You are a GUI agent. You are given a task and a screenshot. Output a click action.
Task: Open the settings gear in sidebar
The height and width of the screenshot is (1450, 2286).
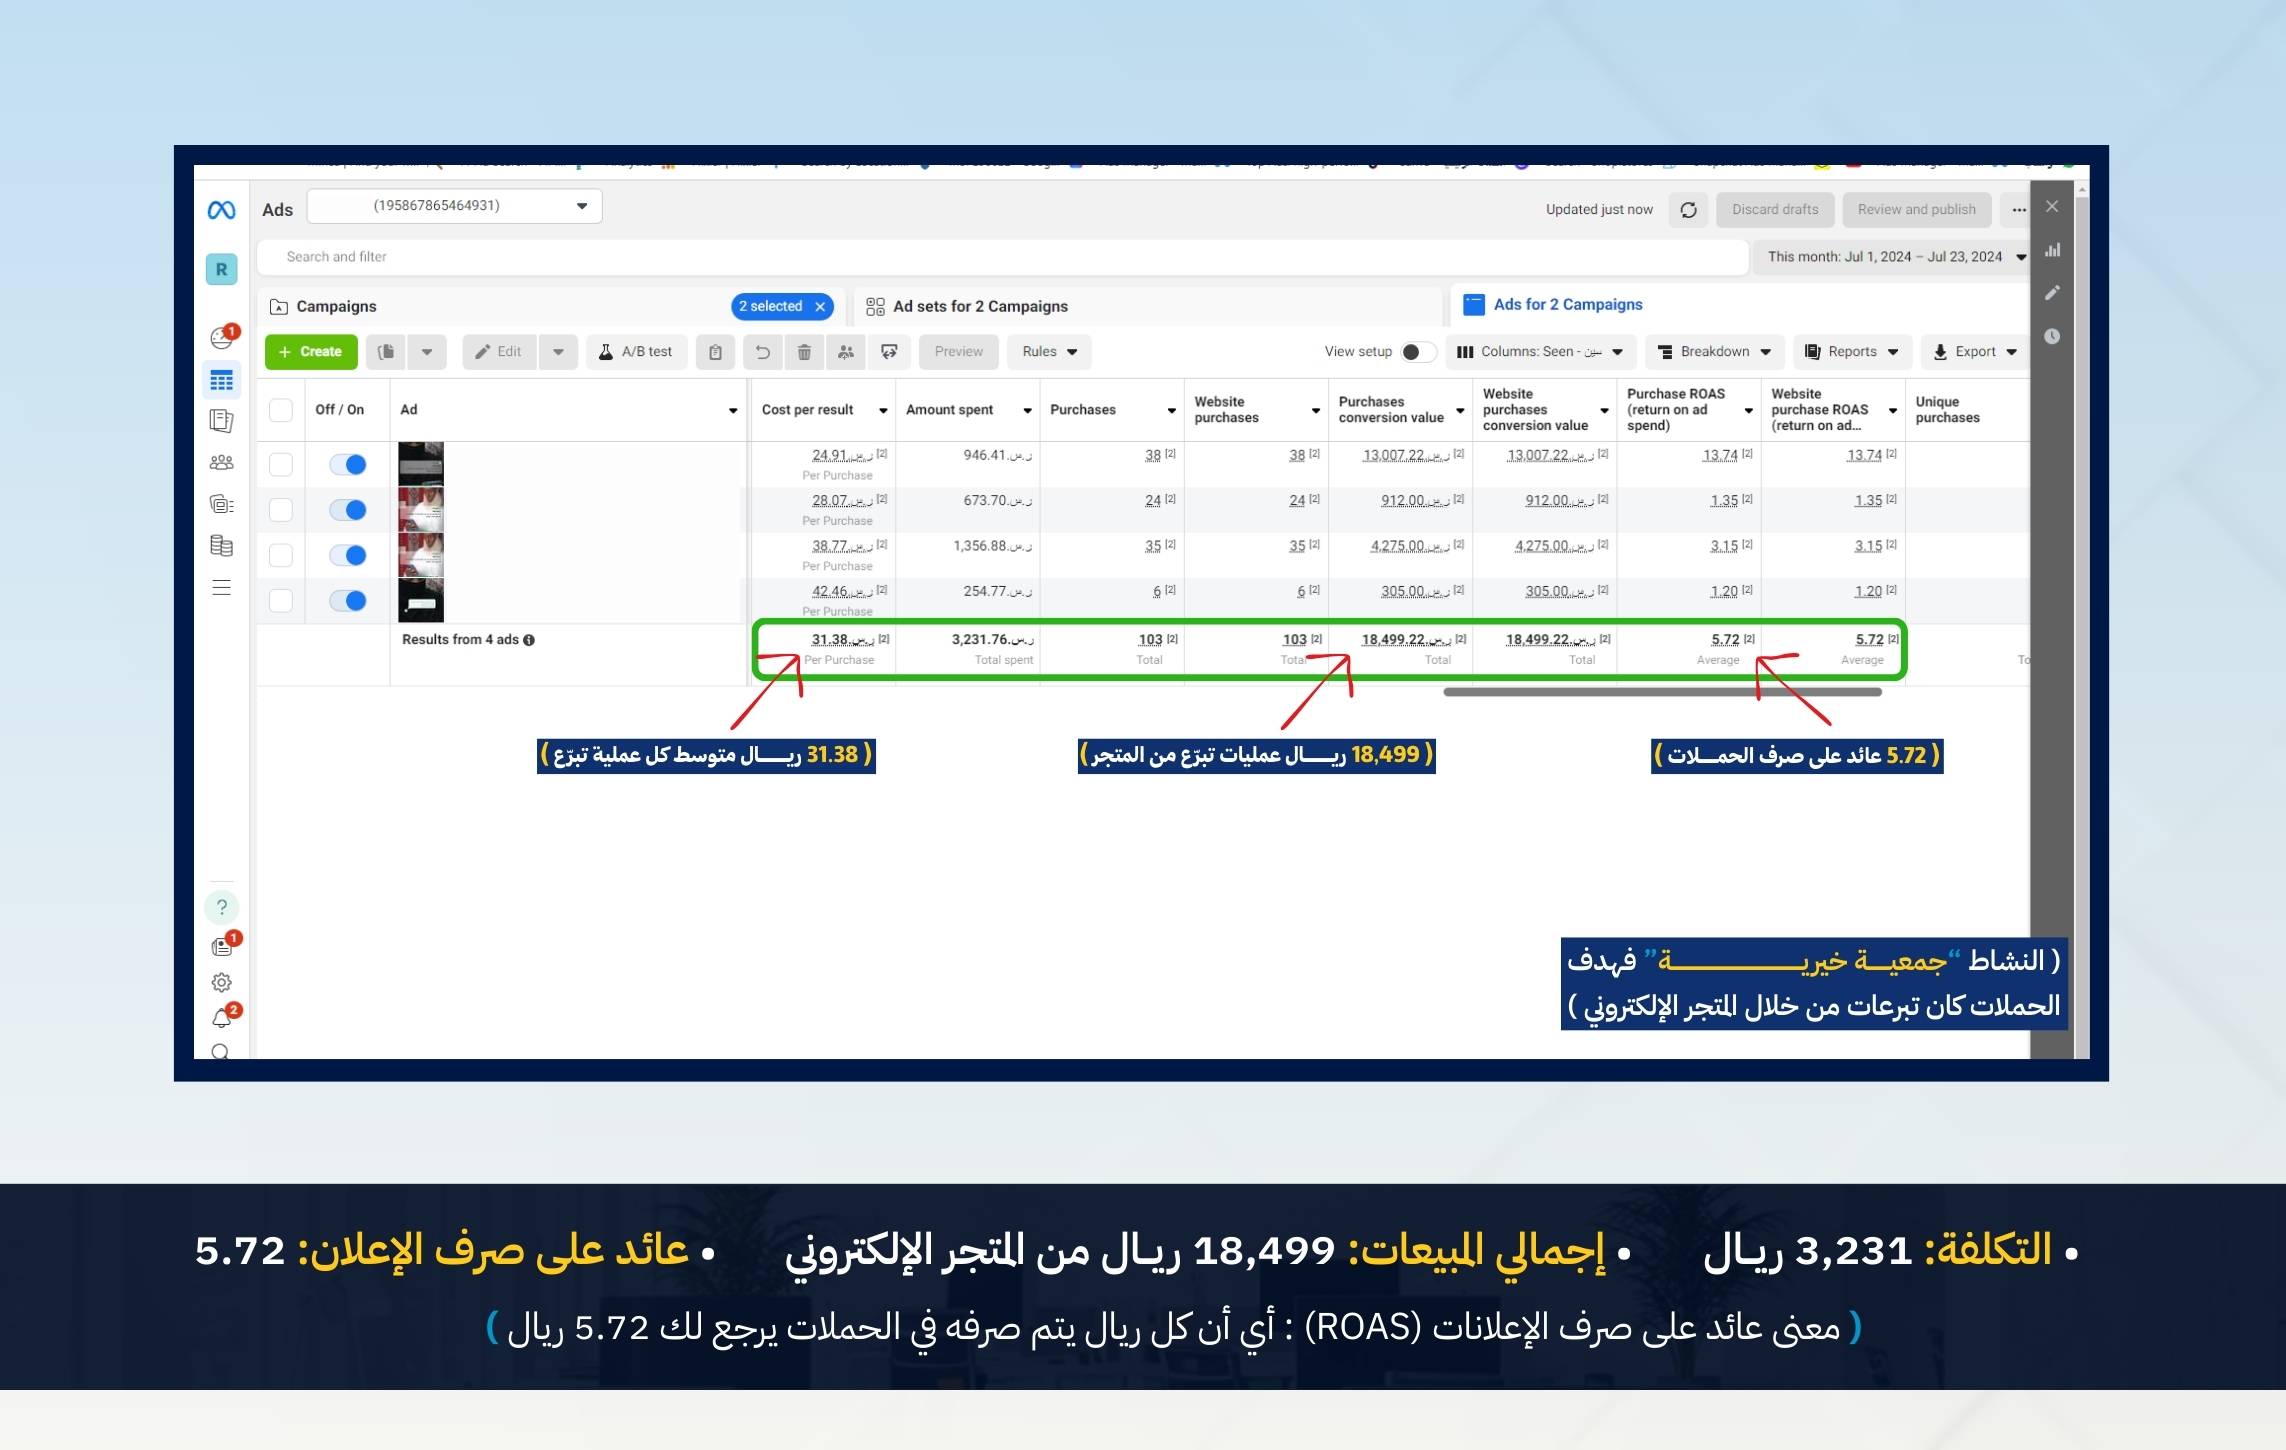(221, 983)
